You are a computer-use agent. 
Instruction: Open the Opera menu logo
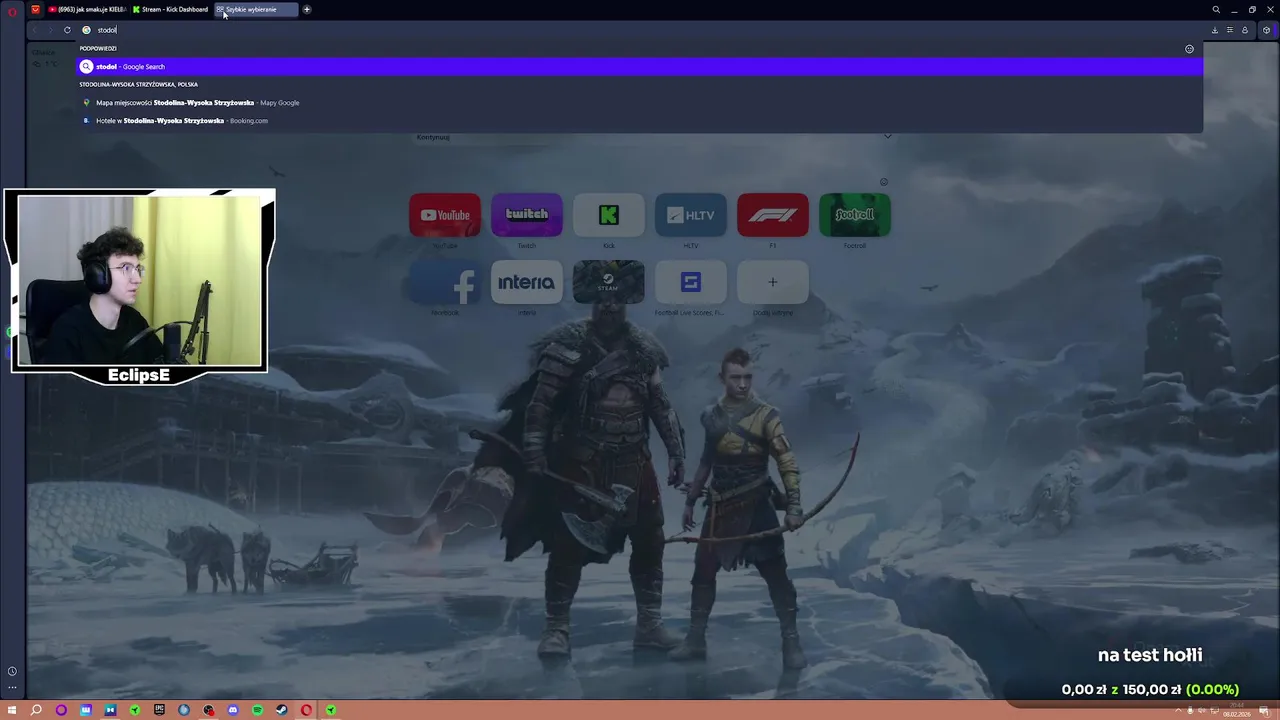coord(12,10)
